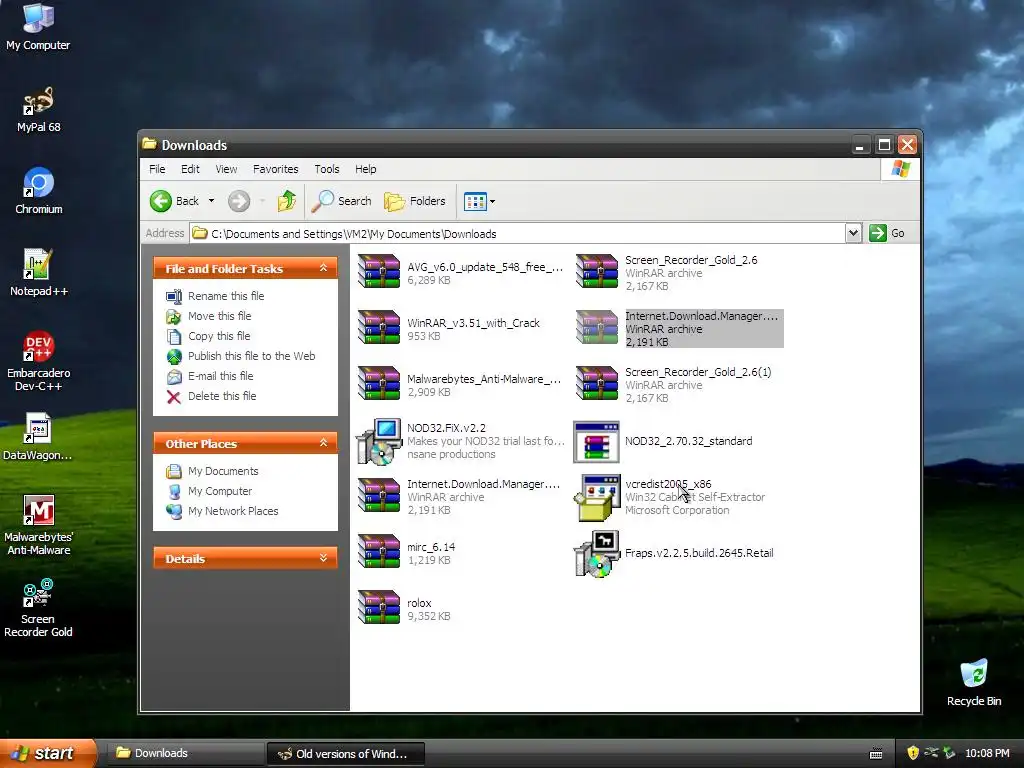Select the Screen_Recorder_Gold_2.6(1) archive icon
The height and width of the screenshot is (768, 1024).
tap(597, 383)
